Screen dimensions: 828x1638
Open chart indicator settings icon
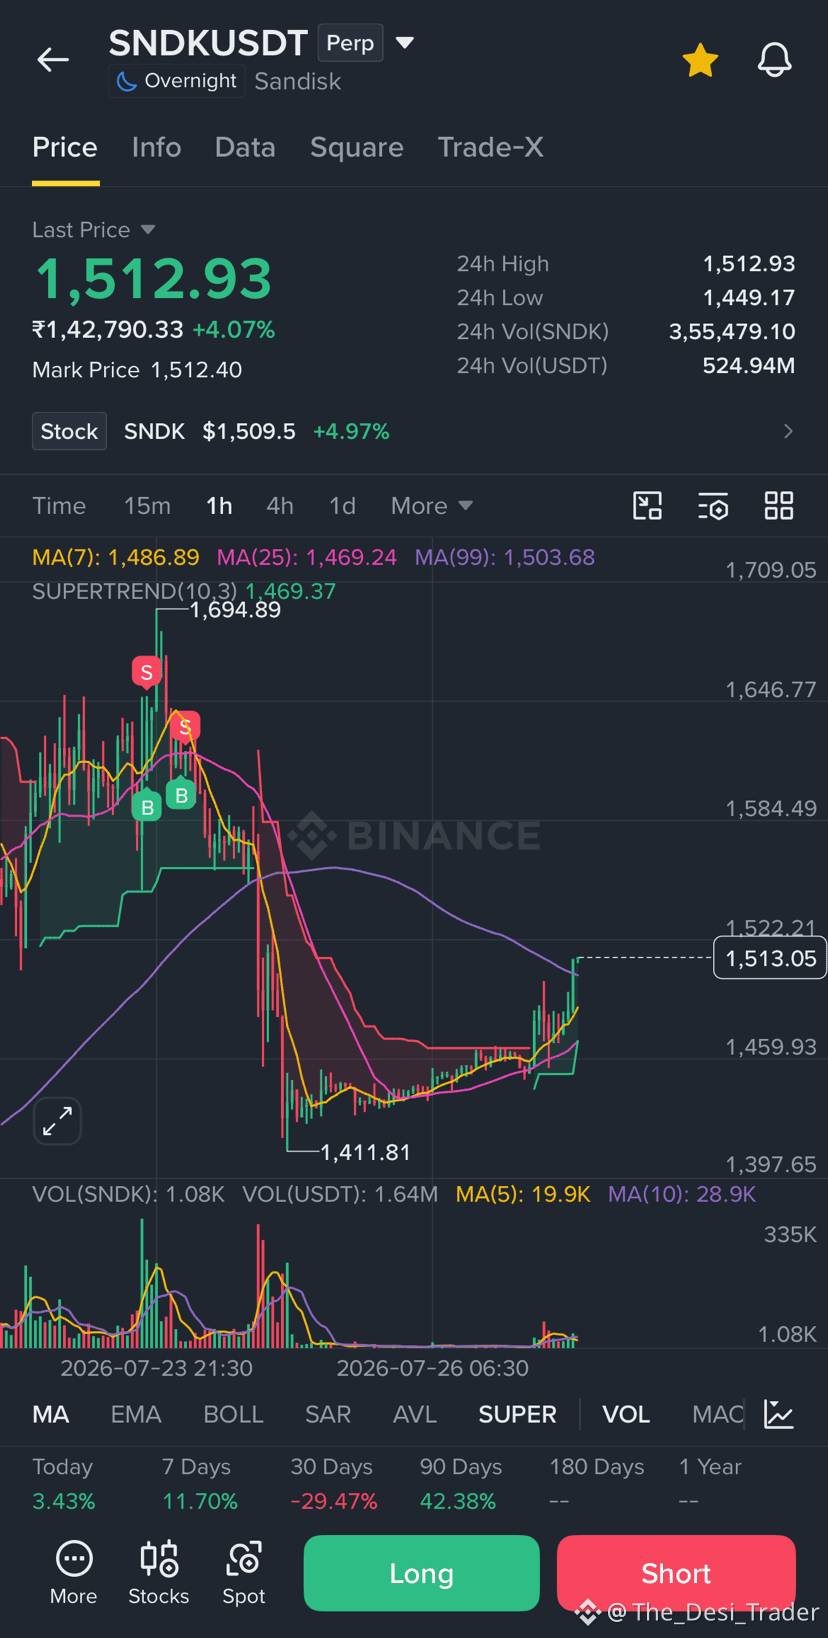pos(713,506)
